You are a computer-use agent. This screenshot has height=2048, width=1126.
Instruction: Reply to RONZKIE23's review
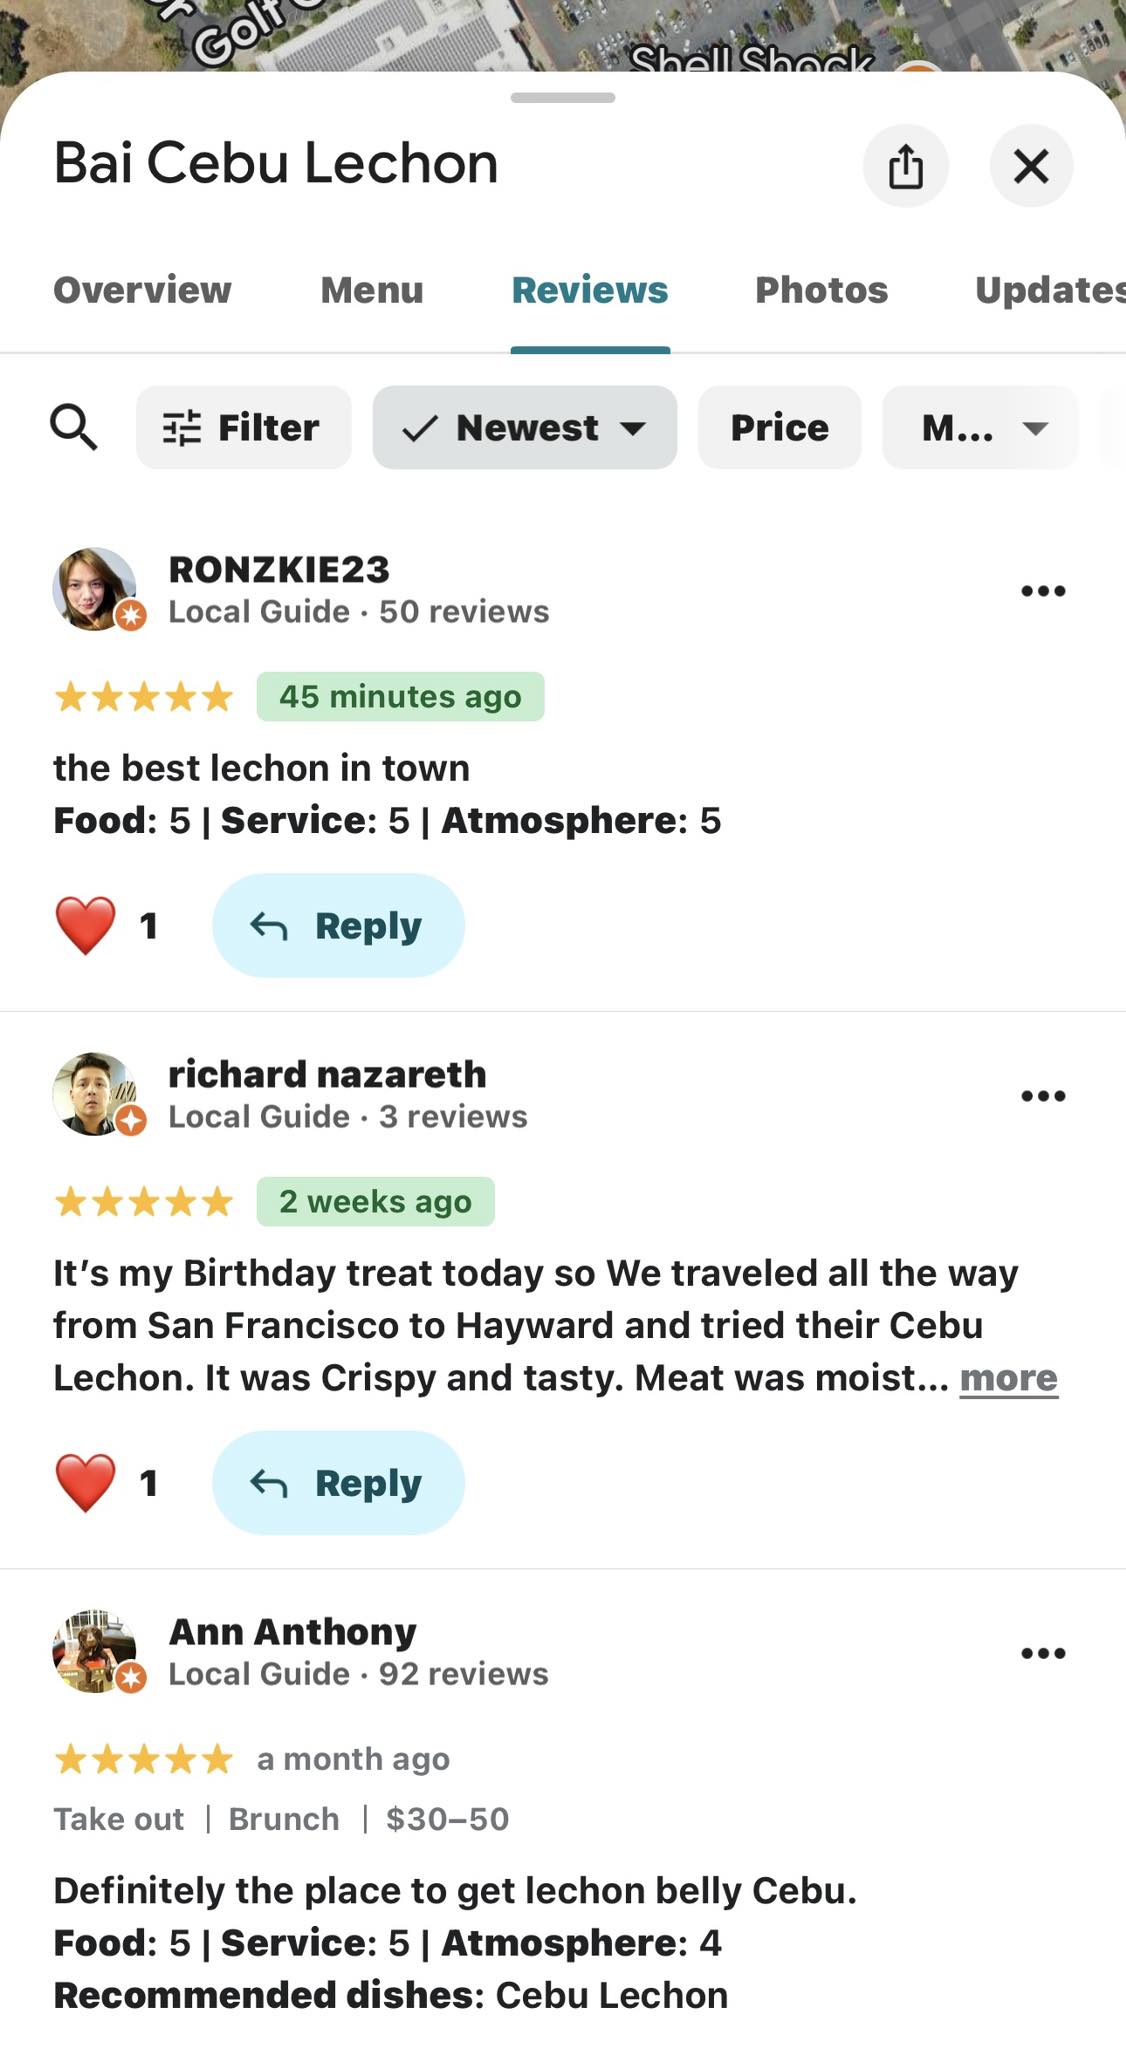pos(338,926)
